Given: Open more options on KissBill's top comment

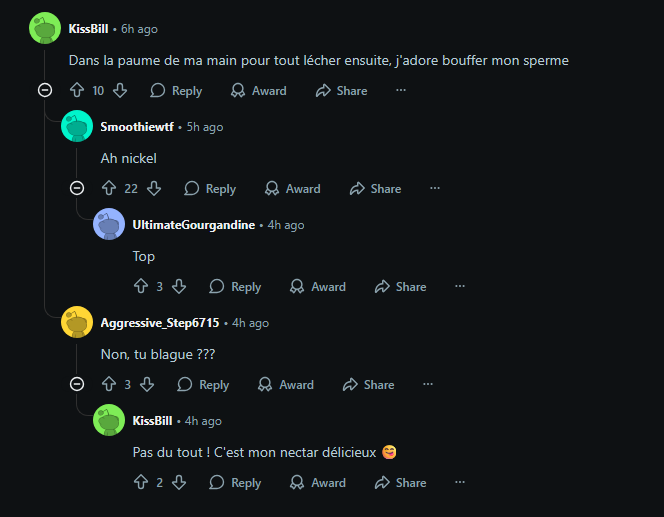Looking at the screenshot, I should [401, 91].
